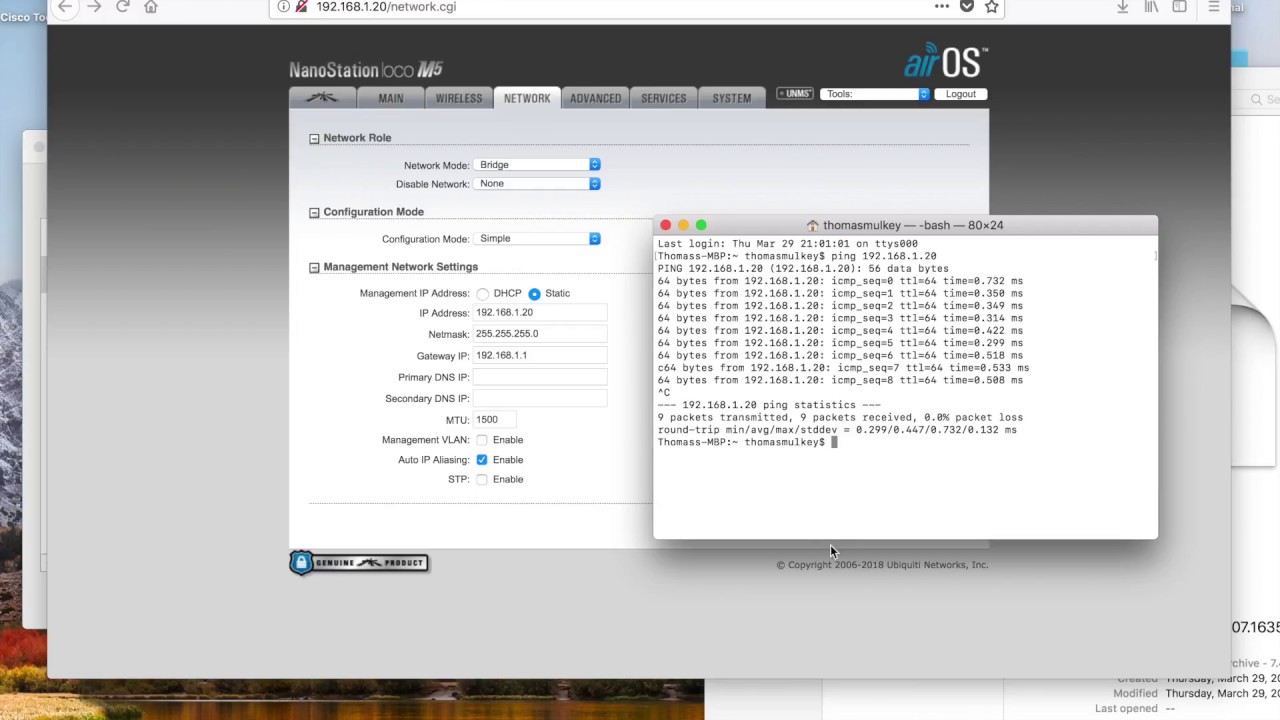
Task: Collapse the Configuration Mode section
Action: click(x=314, y=212)
